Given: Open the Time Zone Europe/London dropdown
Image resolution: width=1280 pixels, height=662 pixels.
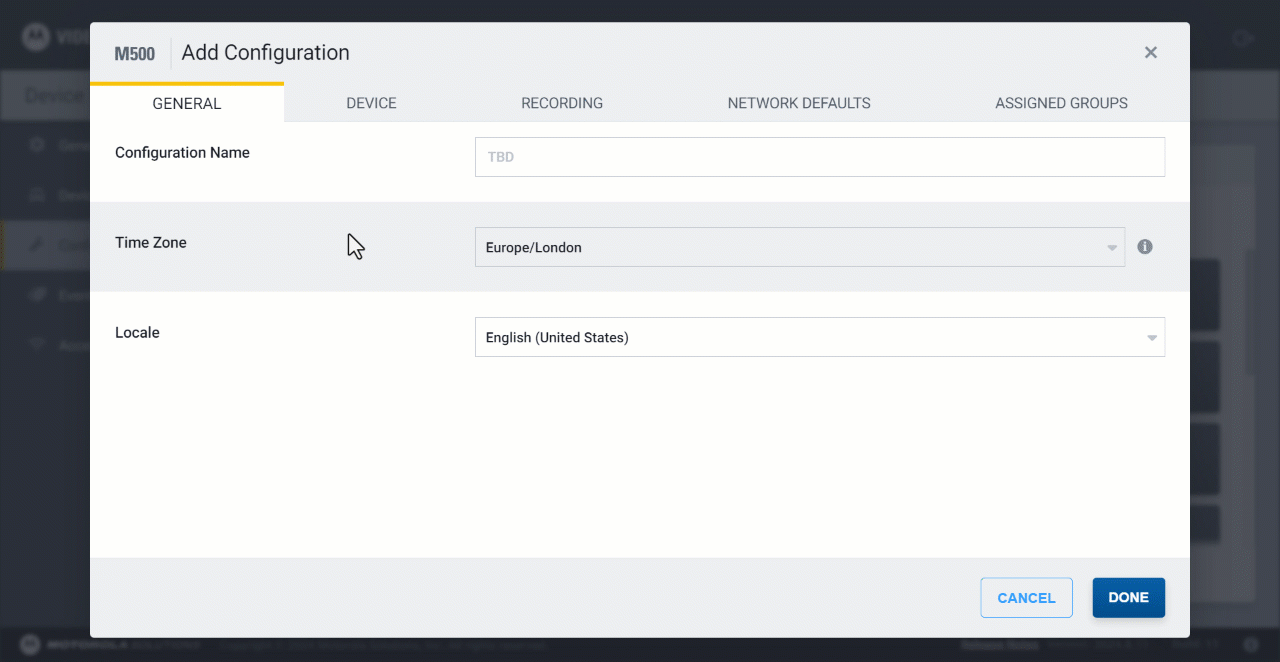Looking at the screenshot, I should [x=799, y=247].
